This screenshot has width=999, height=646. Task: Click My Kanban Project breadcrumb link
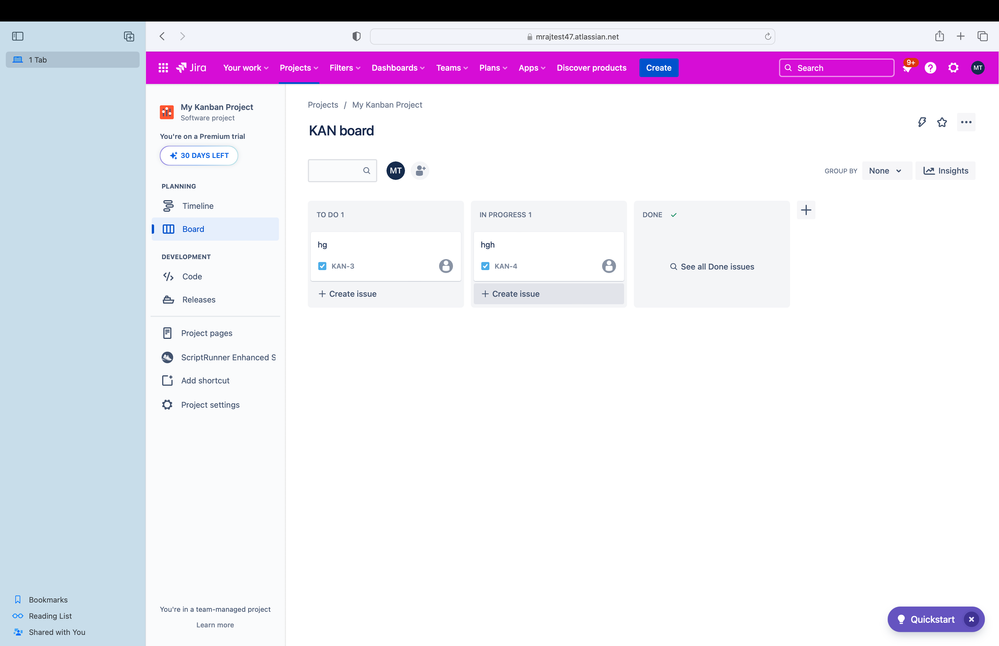(x=387, y=104)
